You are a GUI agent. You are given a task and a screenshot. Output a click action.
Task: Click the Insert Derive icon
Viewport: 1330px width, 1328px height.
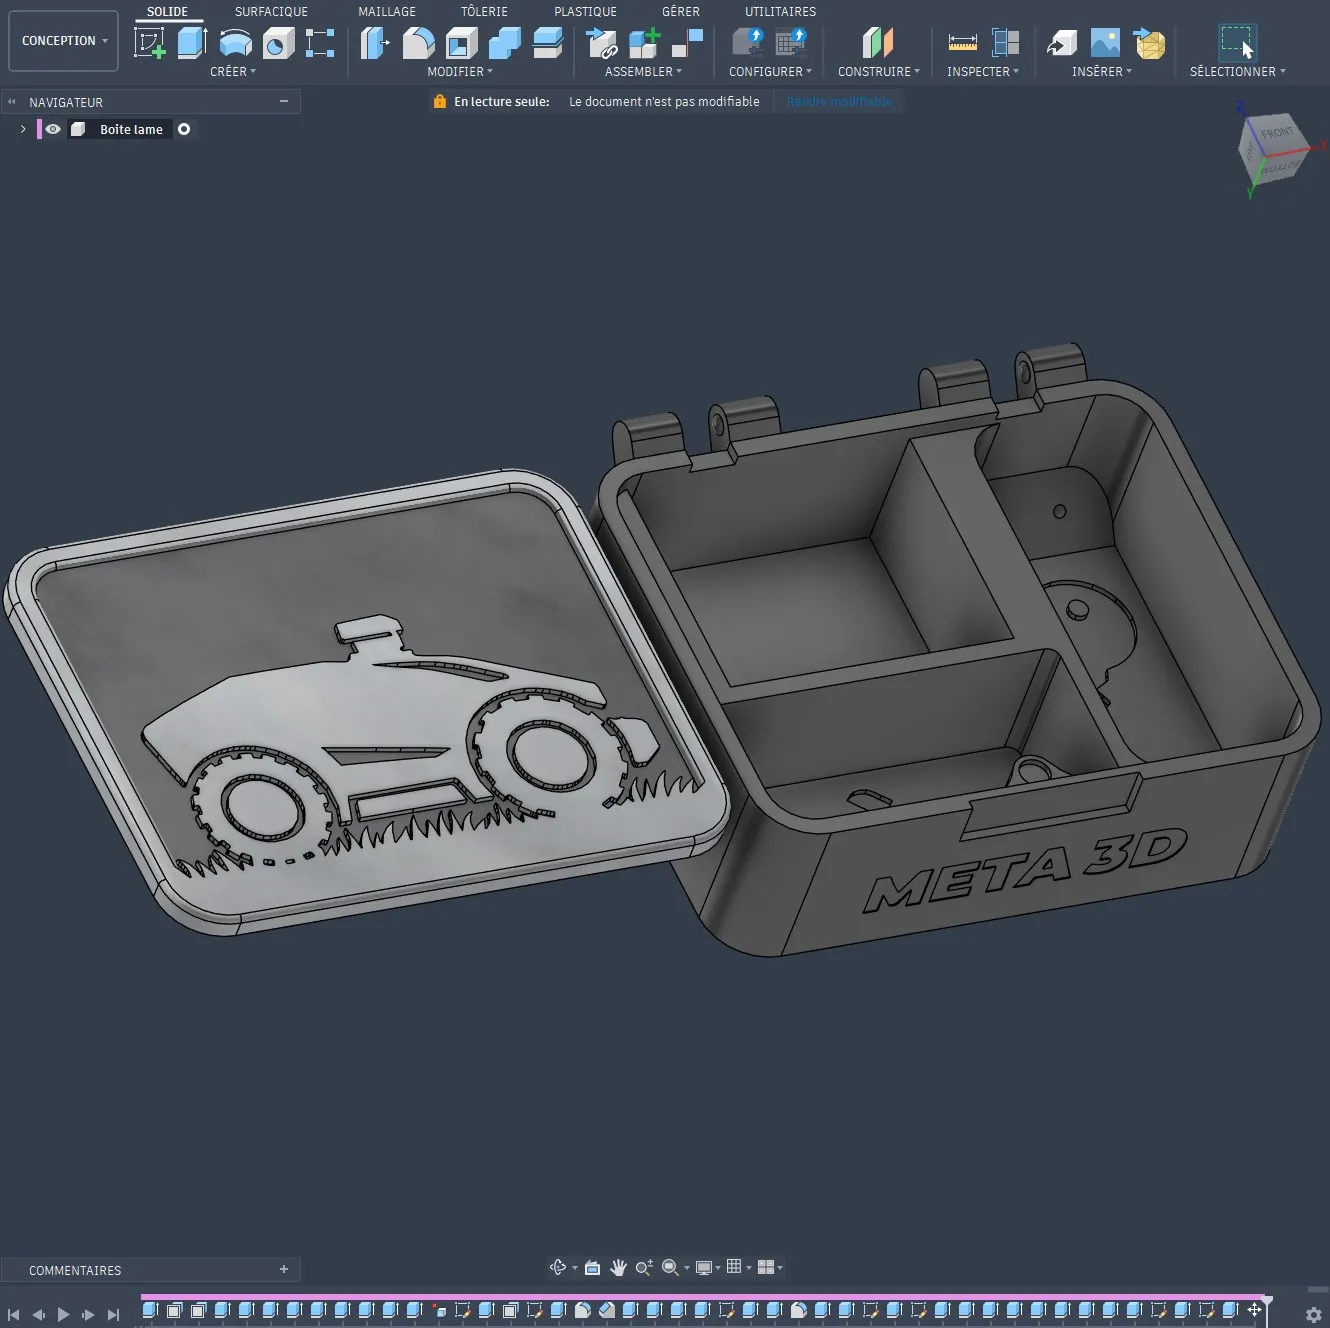1062,43
